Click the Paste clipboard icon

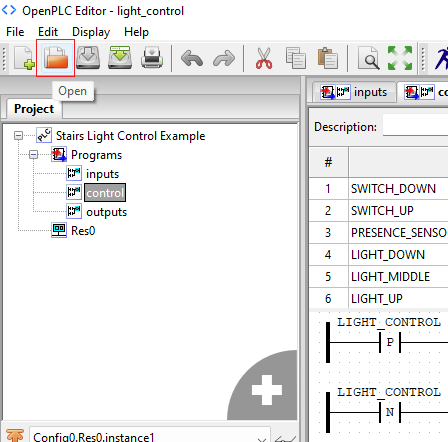[x=328, y=58]
